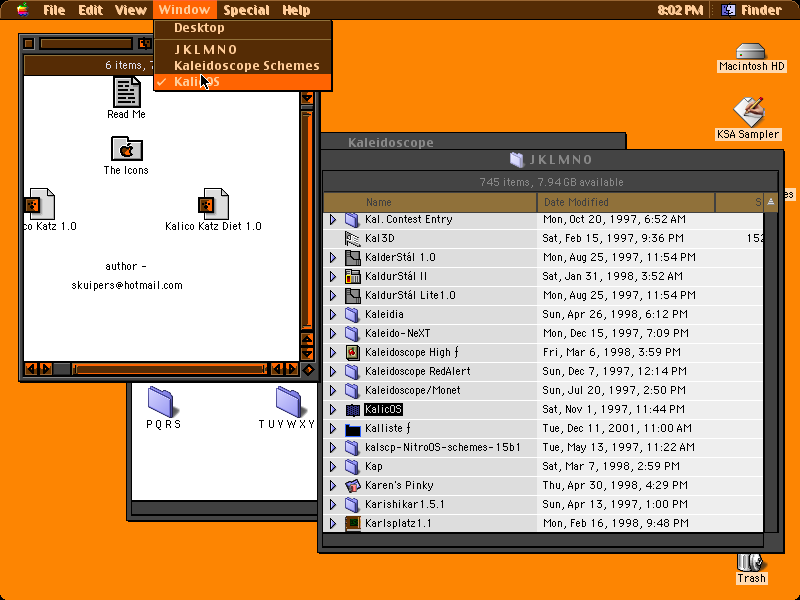Open the Special menu
Screen dimensions: 800x600
coord(246,10)
